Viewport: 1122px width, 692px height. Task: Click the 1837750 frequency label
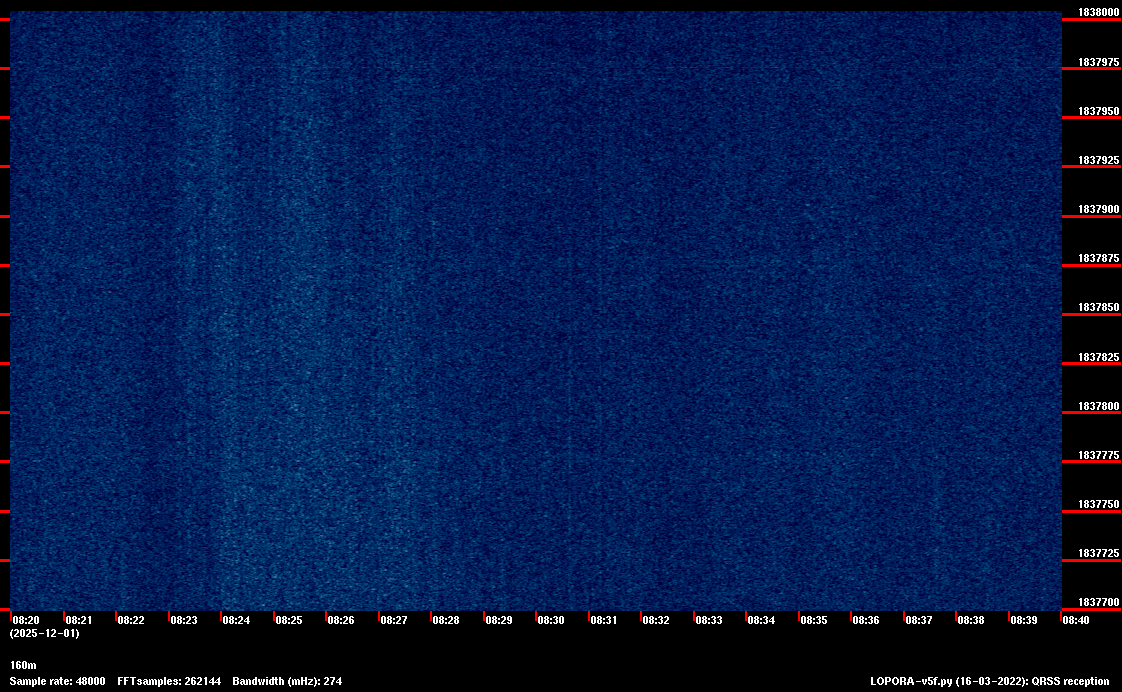pos(1098,505)
